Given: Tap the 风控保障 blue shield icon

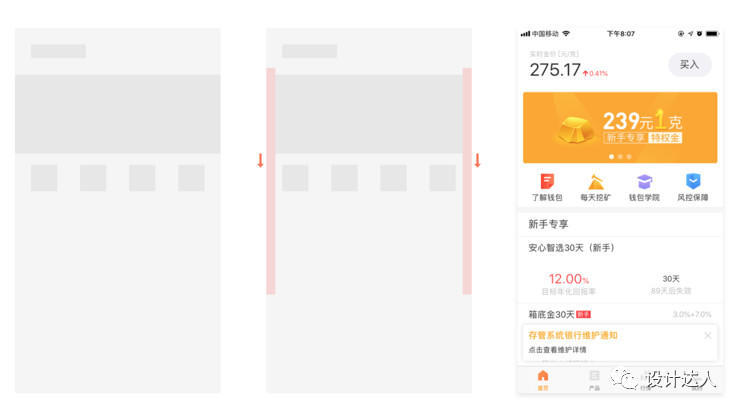Looking at the screenshot, I should 693,181.
